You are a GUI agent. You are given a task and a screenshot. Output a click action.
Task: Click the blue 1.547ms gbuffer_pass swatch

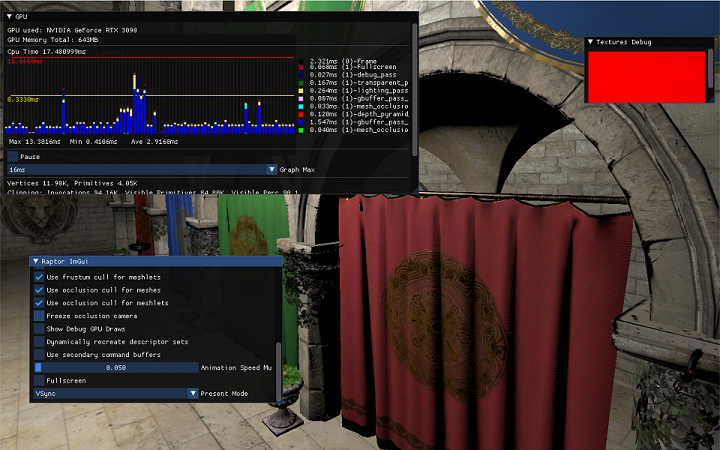click(x=301, y=123)
